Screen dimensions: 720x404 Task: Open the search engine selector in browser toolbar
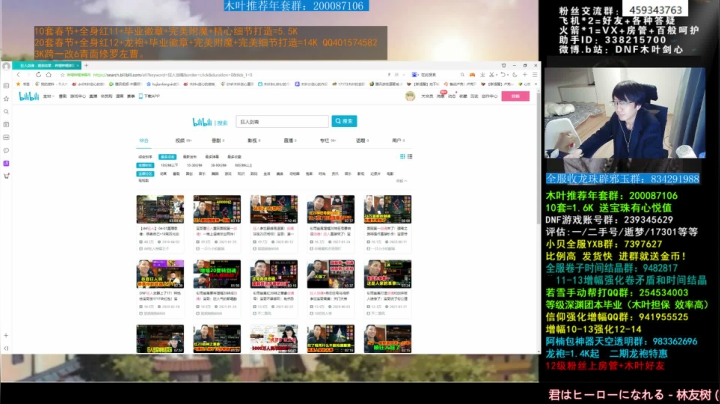416,75
